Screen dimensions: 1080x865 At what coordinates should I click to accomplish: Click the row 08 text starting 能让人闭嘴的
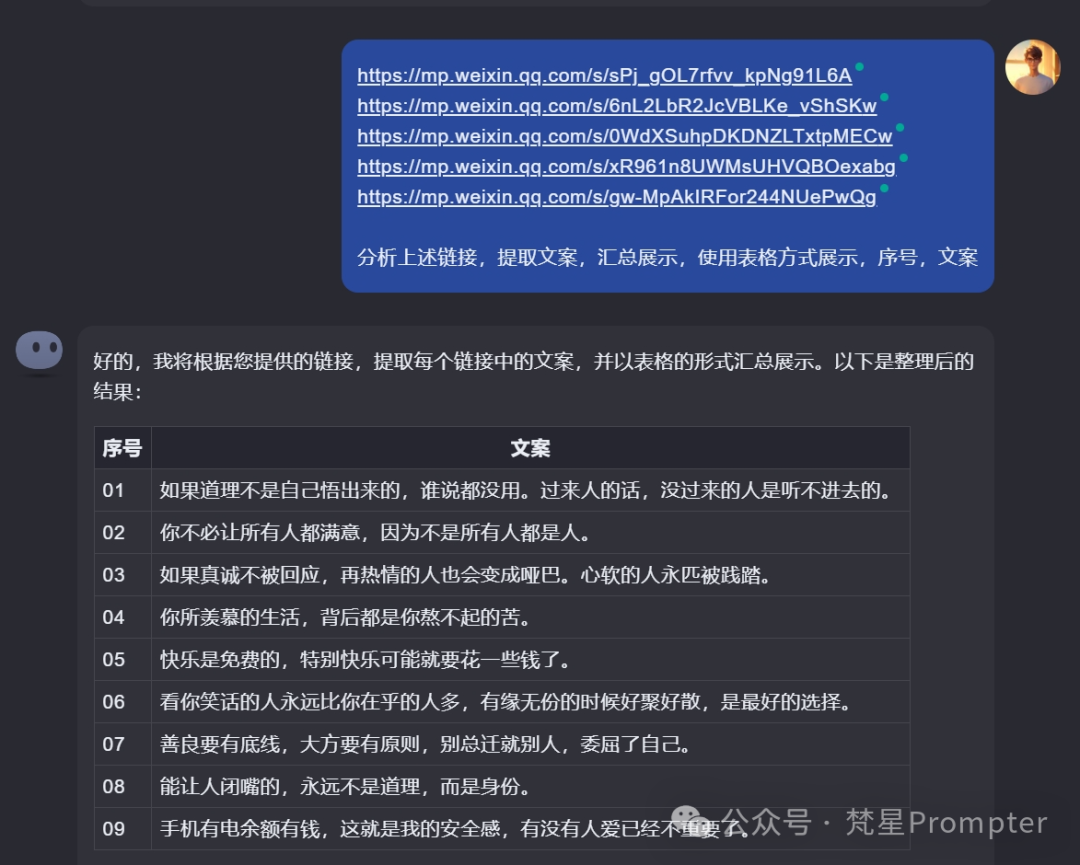(x=345, y=787)
